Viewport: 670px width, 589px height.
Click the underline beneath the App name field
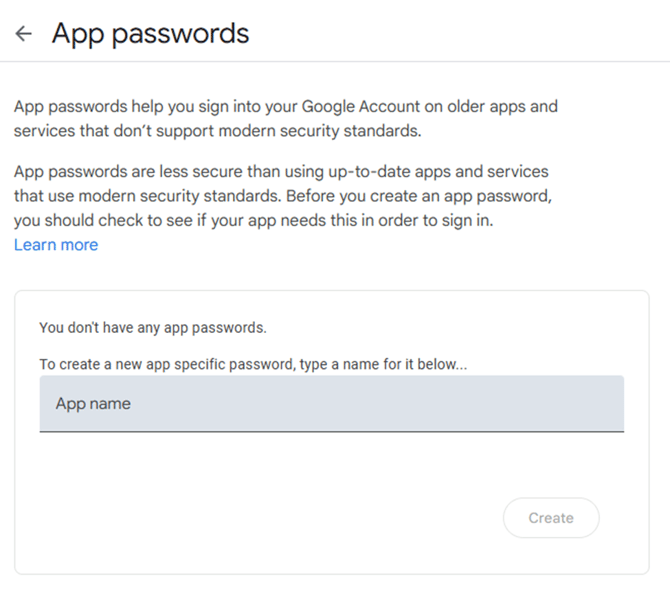pos(331,431)
